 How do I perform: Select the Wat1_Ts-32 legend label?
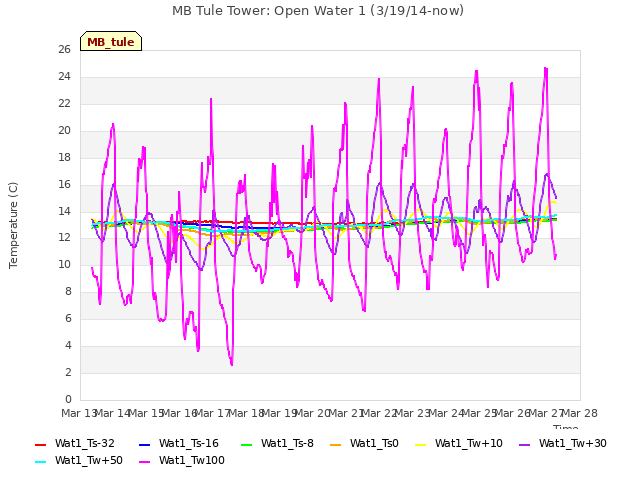click(x=84, y=443)
